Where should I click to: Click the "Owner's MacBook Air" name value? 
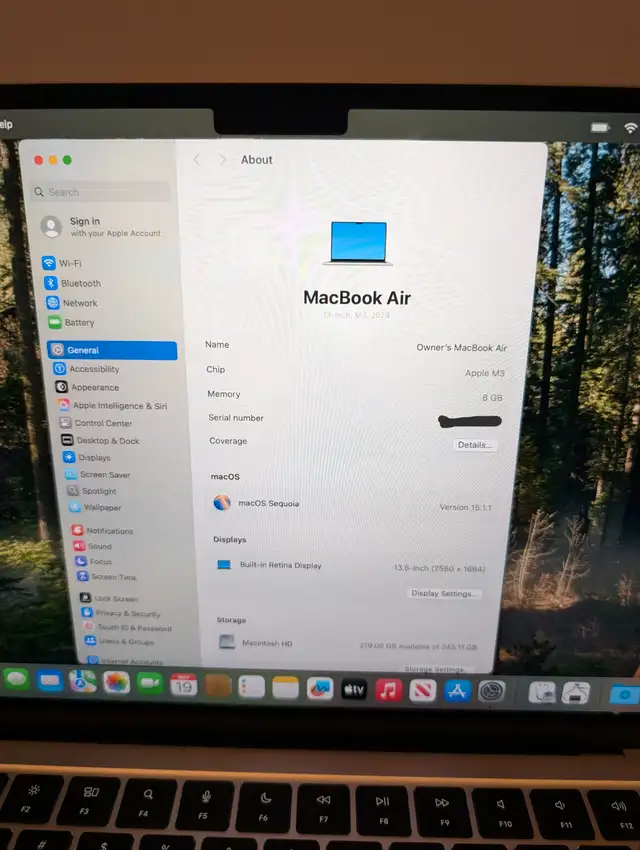coord(461,347)
